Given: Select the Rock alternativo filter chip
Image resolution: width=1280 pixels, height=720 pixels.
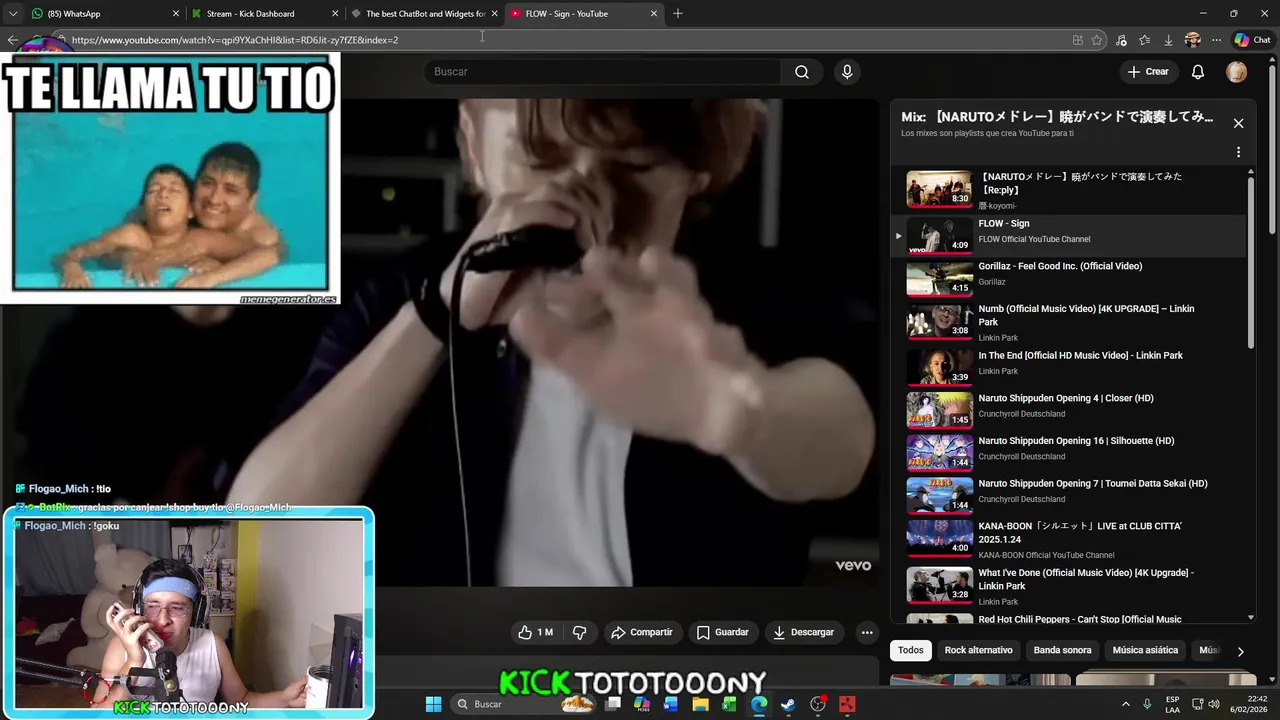Looking at the screenshot, I should coord(978,650).
